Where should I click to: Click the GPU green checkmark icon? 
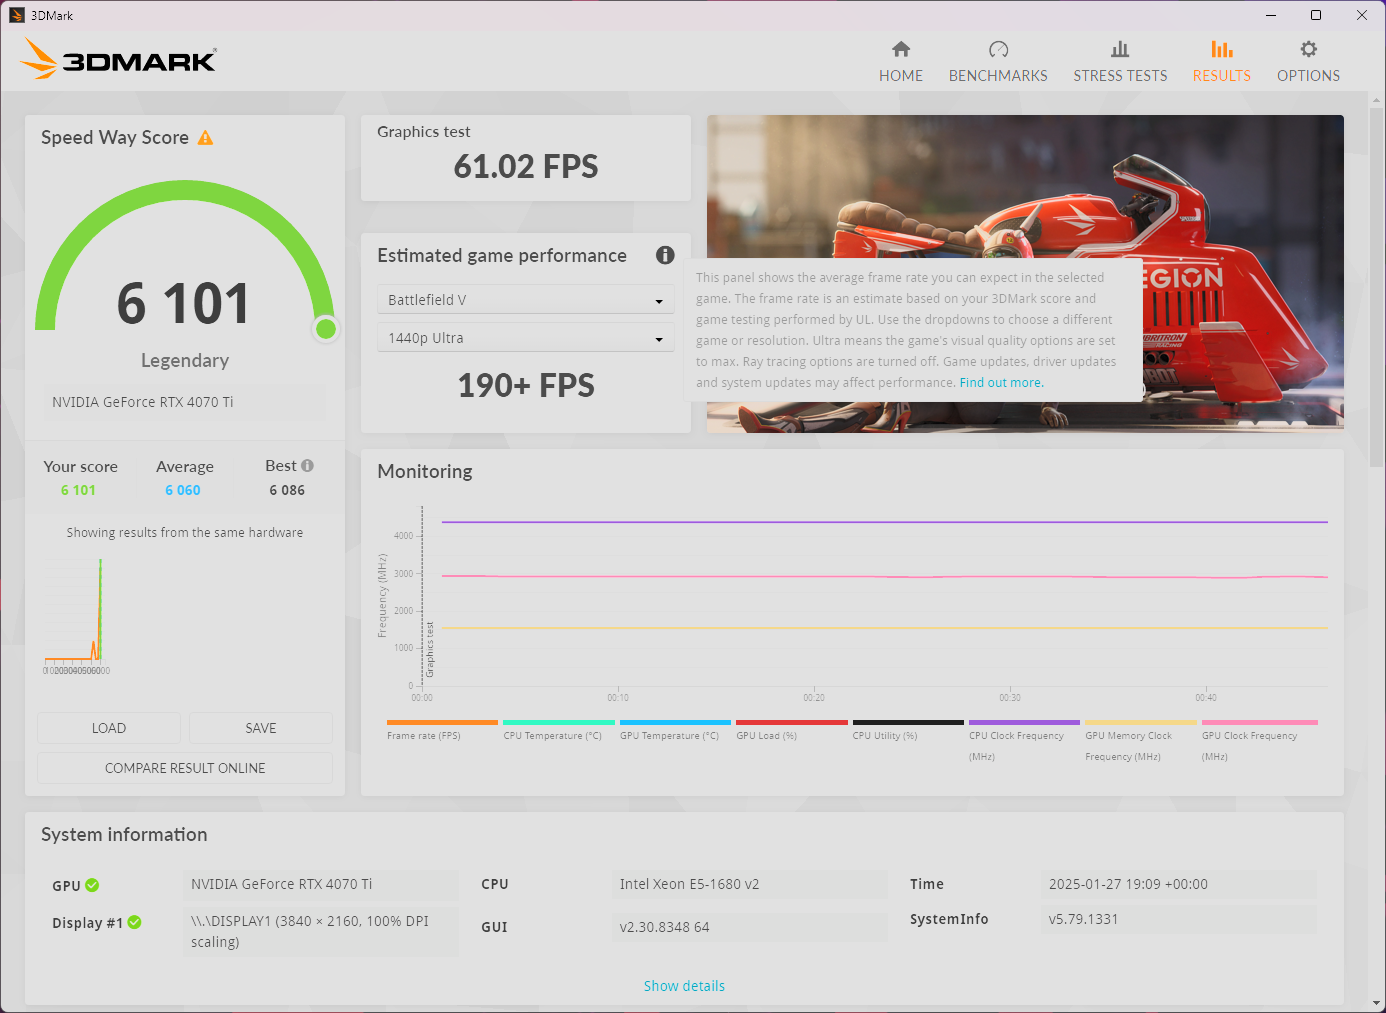point(92,885)
